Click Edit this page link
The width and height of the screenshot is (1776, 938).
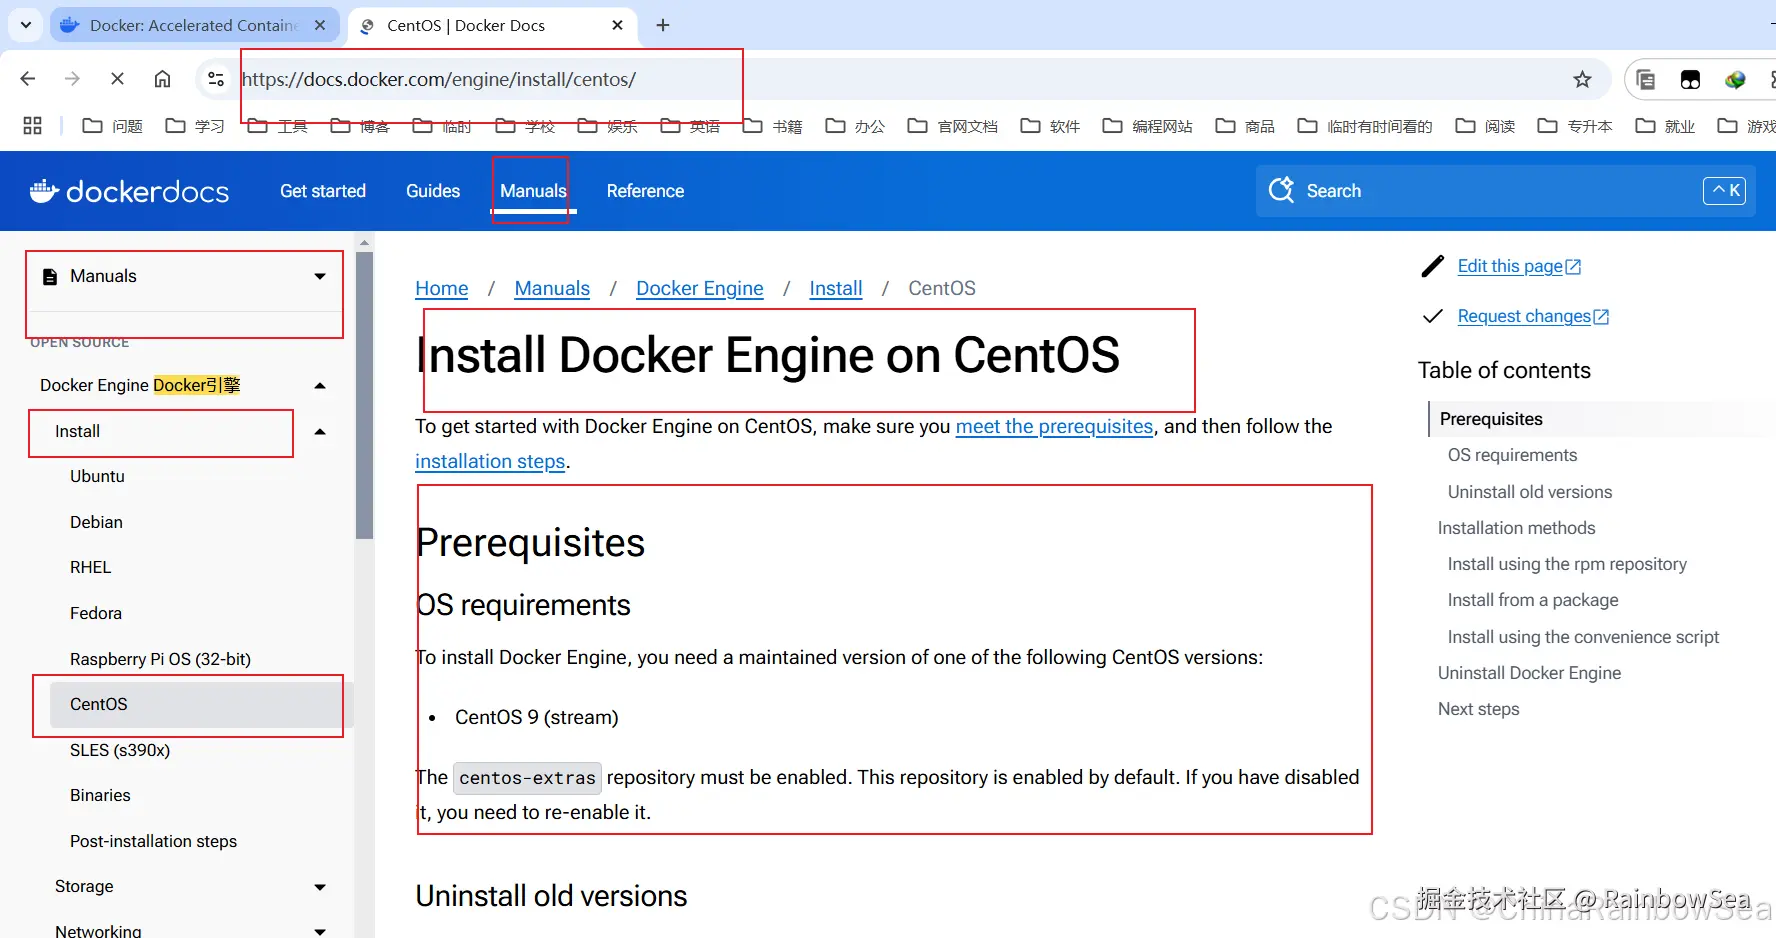pyautogui.click(x=1519, y=266)
